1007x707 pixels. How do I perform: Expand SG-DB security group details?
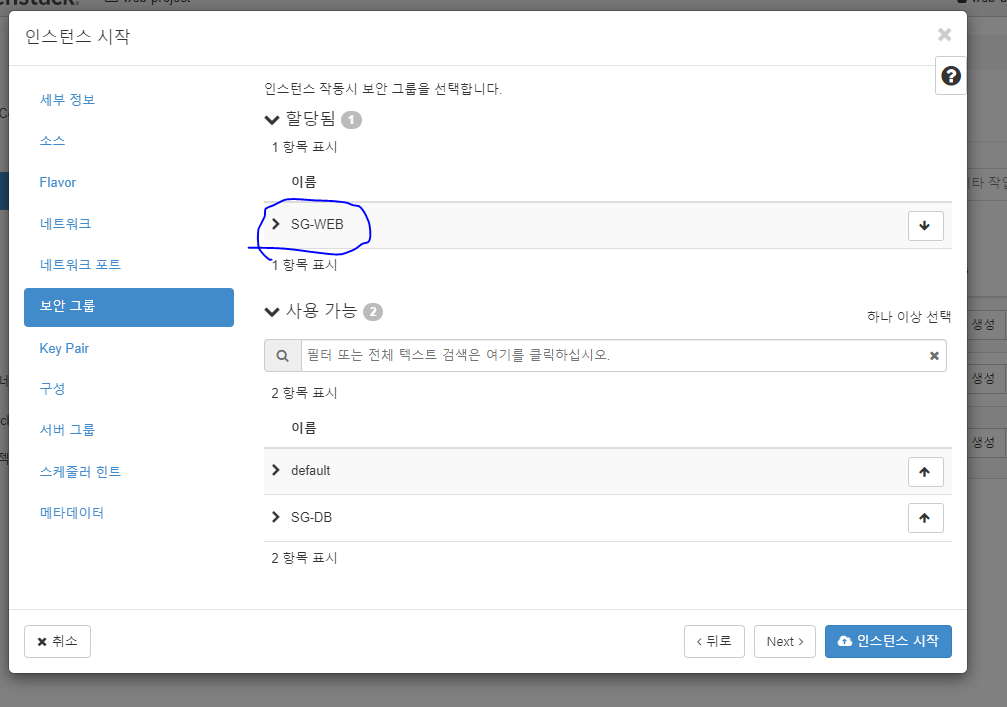point(276,517)
